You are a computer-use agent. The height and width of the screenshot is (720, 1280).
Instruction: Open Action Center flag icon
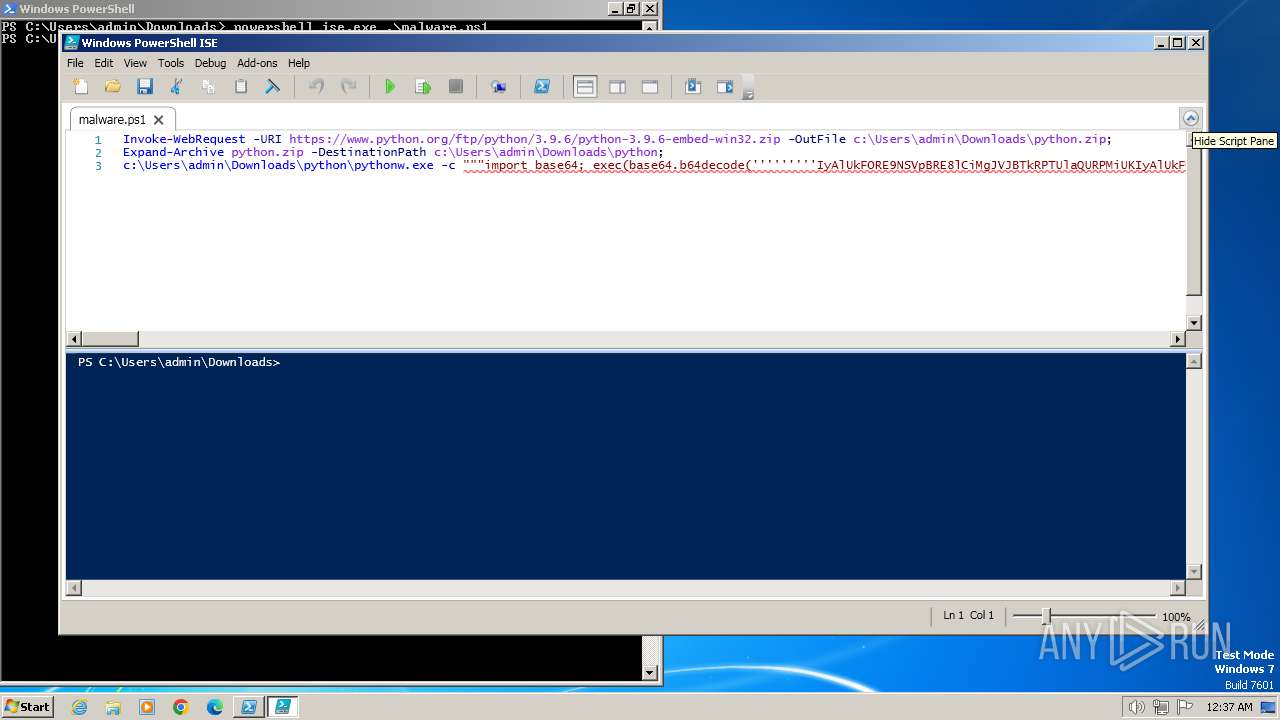tap(1185, 707)
